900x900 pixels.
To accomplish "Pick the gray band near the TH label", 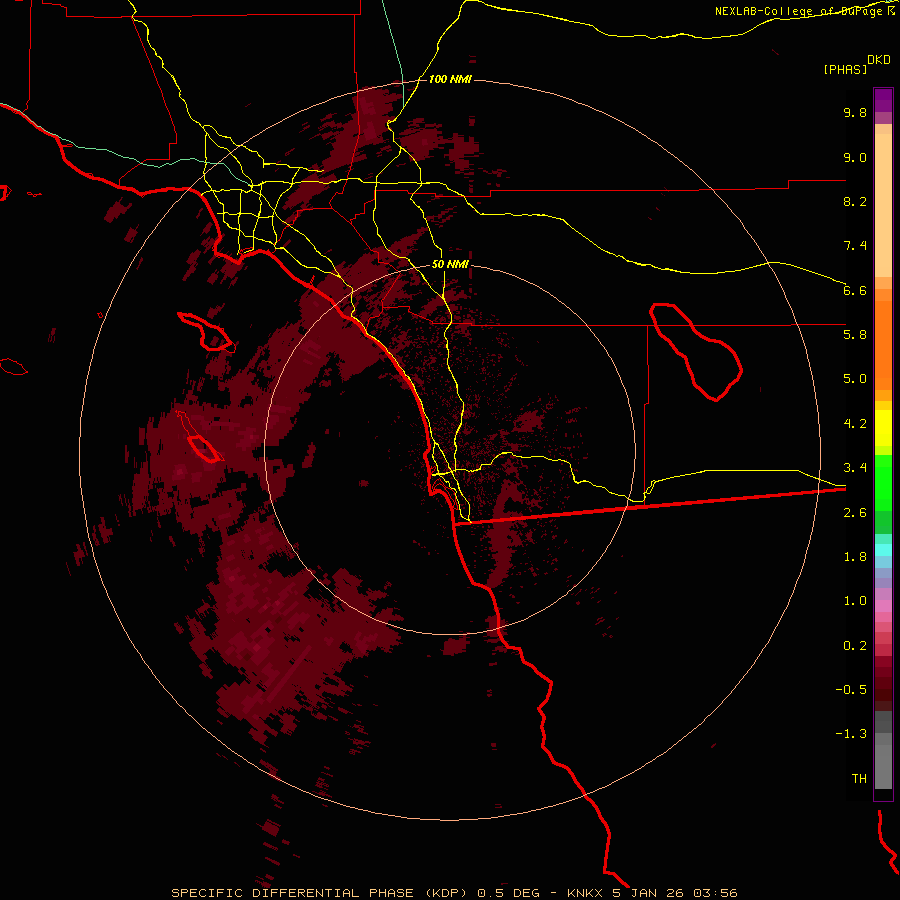I will tap(883, 766).
